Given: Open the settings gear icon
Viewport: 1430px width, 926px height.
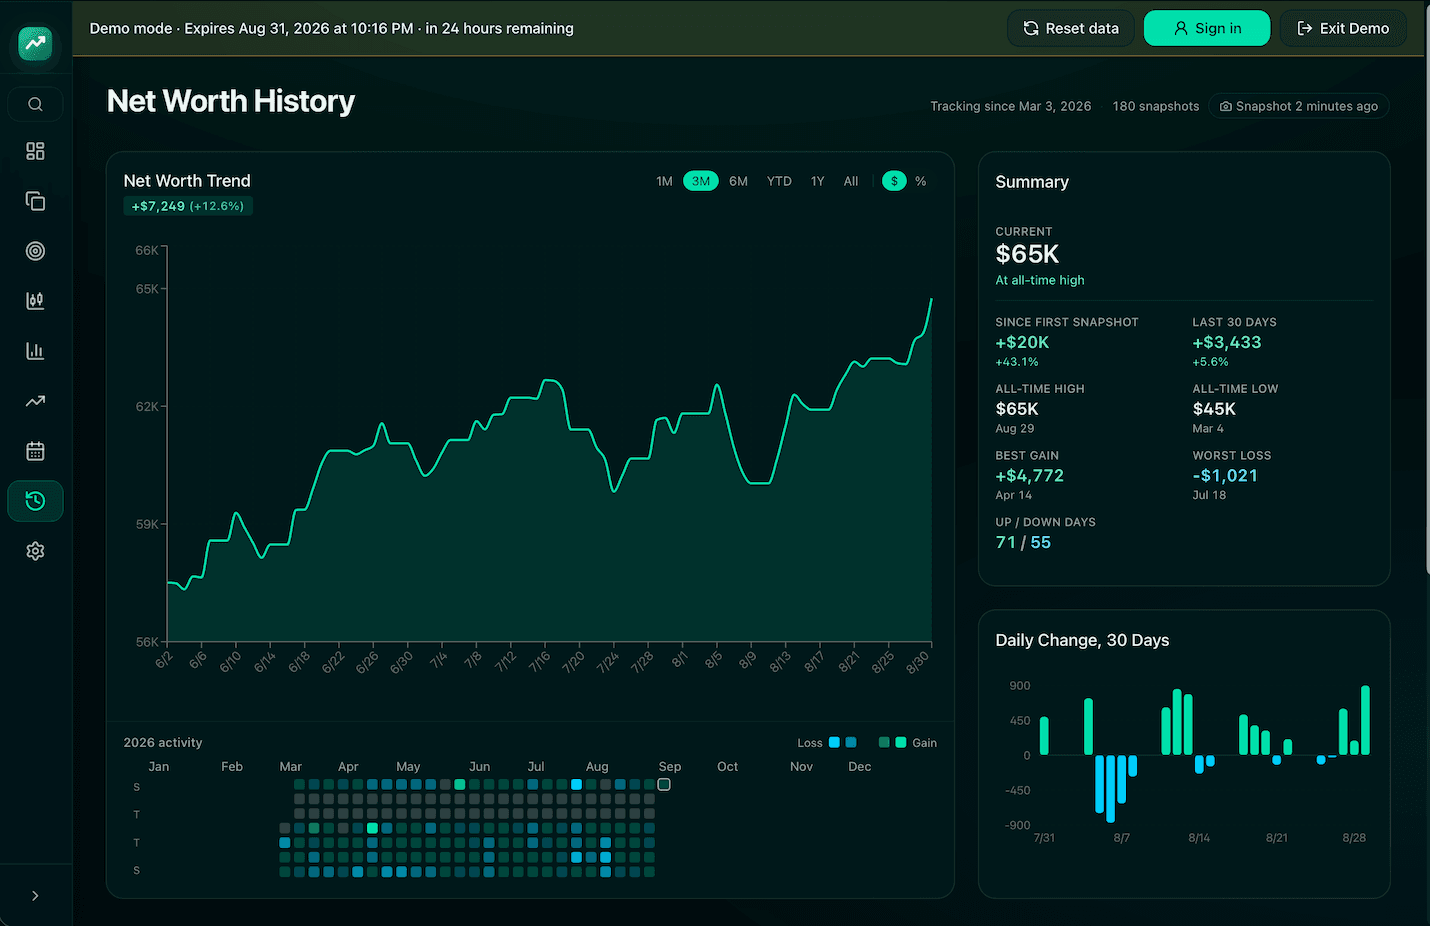Looking at the screenshot, I should [35, 551].
